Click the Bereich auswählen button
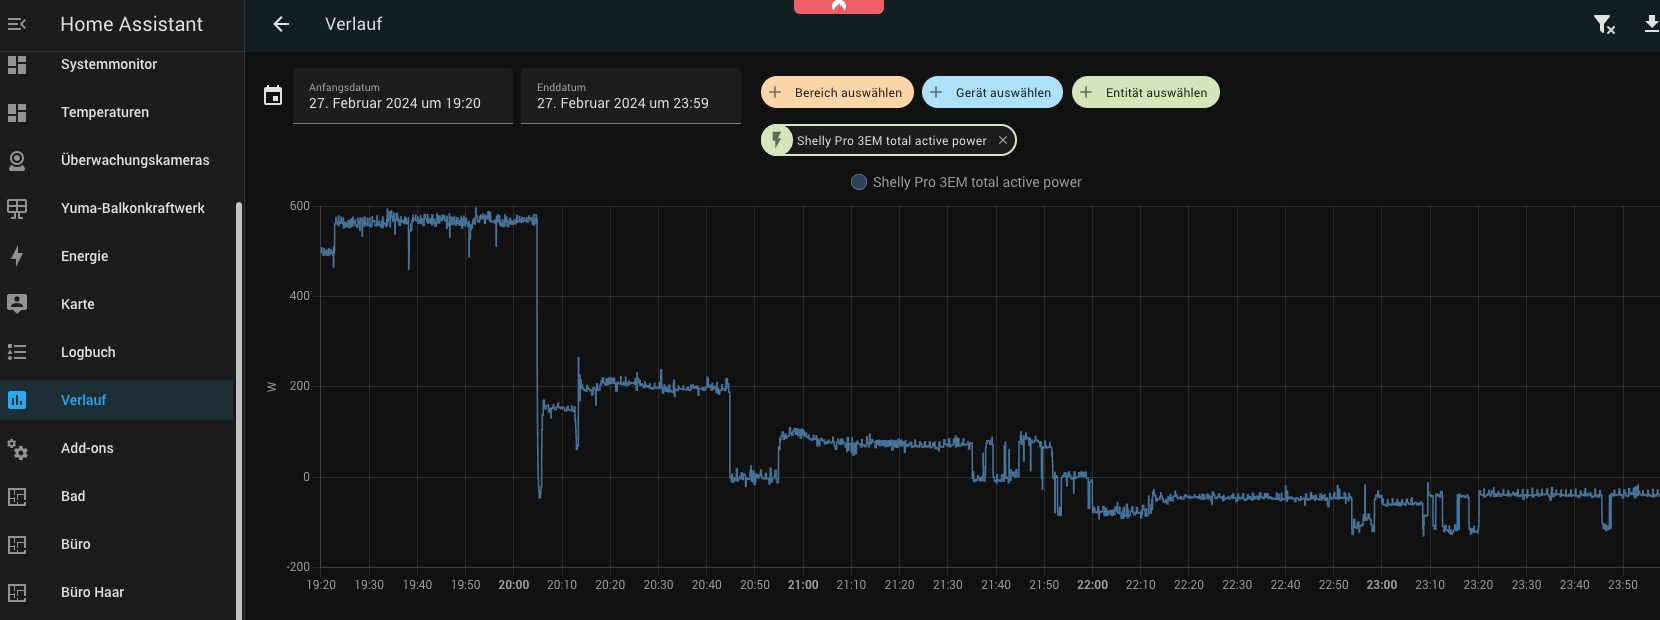 tap(837, 92)
